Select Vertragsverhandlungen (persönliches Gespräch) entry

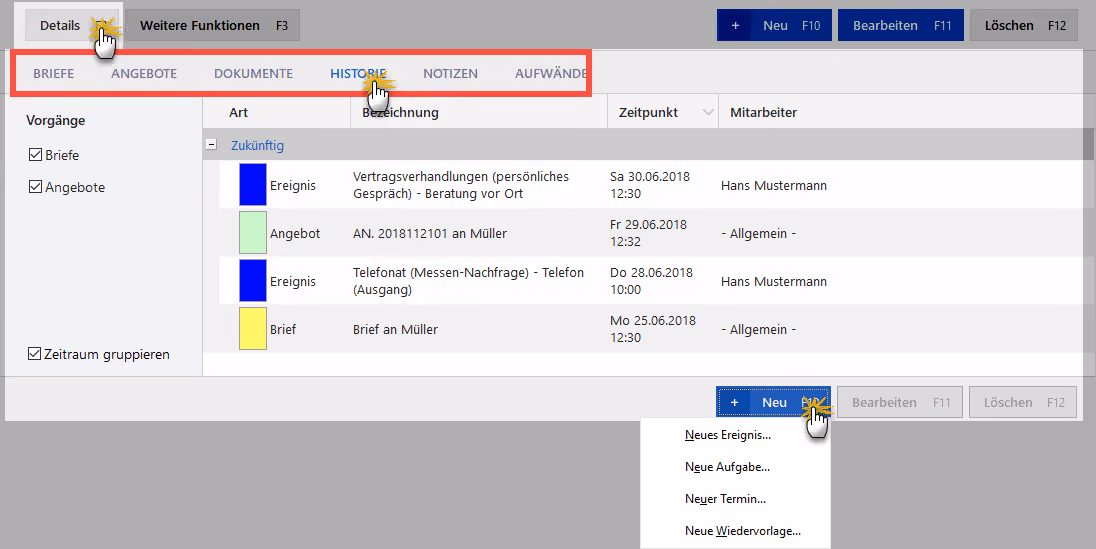(x=461, y=185)
